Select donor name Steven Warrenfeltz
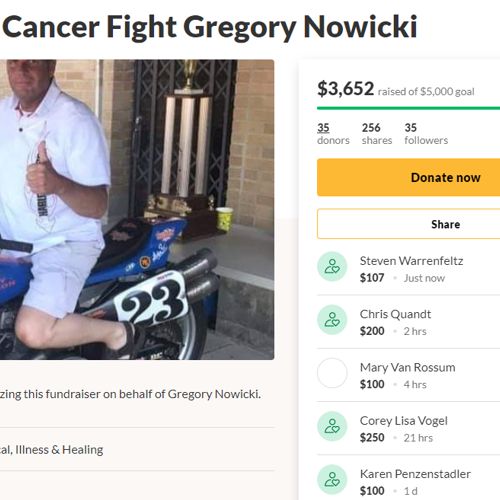Image resolution: width=500 pixels, height=500 pixels. 411,261
